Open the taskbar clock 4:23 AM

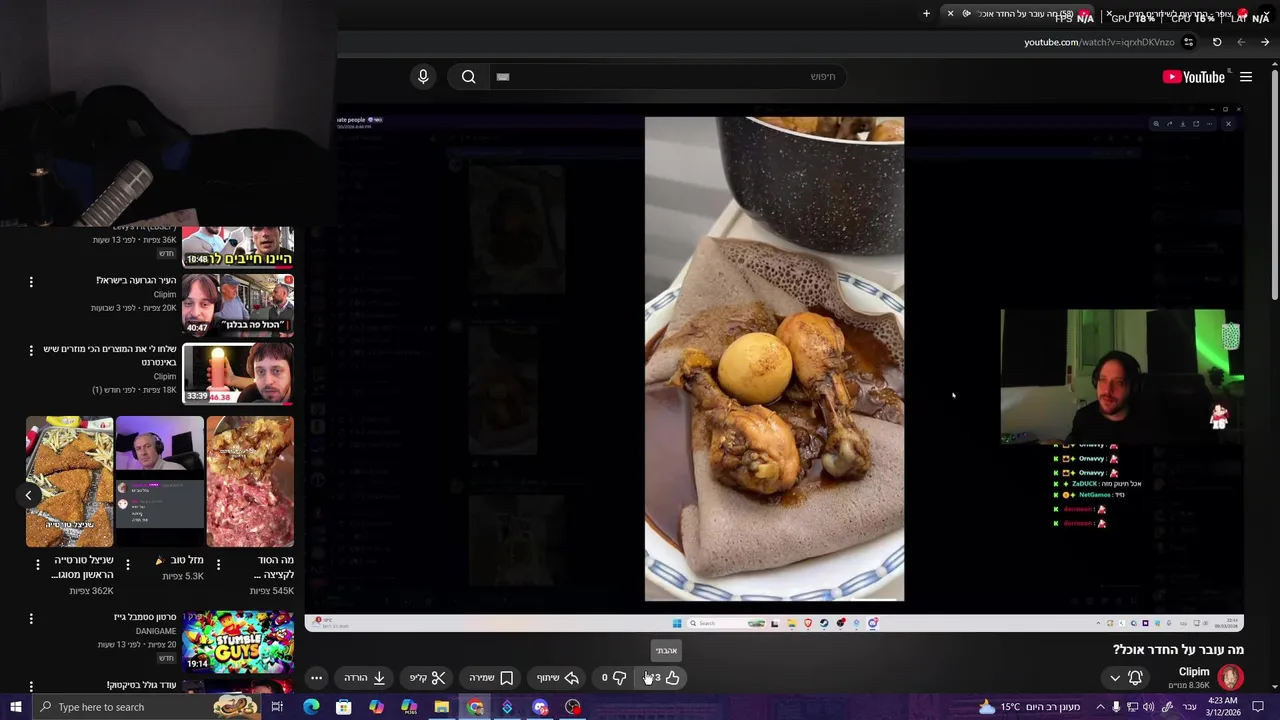point(1222,707)
